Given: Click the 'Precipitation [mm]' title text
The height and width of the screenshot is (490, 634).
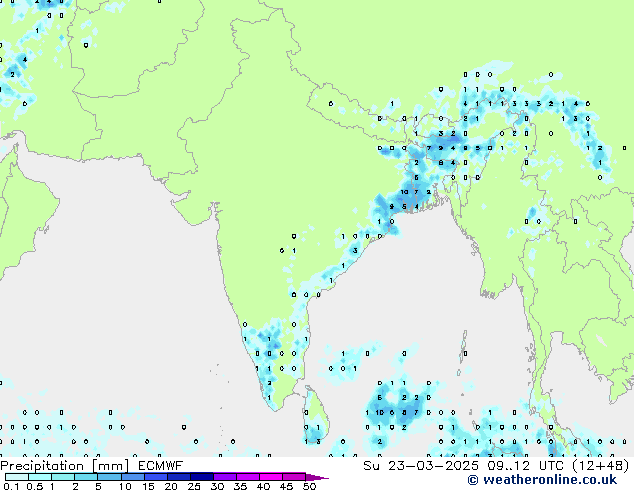Looking at the screenshot, I should point(65,466).
